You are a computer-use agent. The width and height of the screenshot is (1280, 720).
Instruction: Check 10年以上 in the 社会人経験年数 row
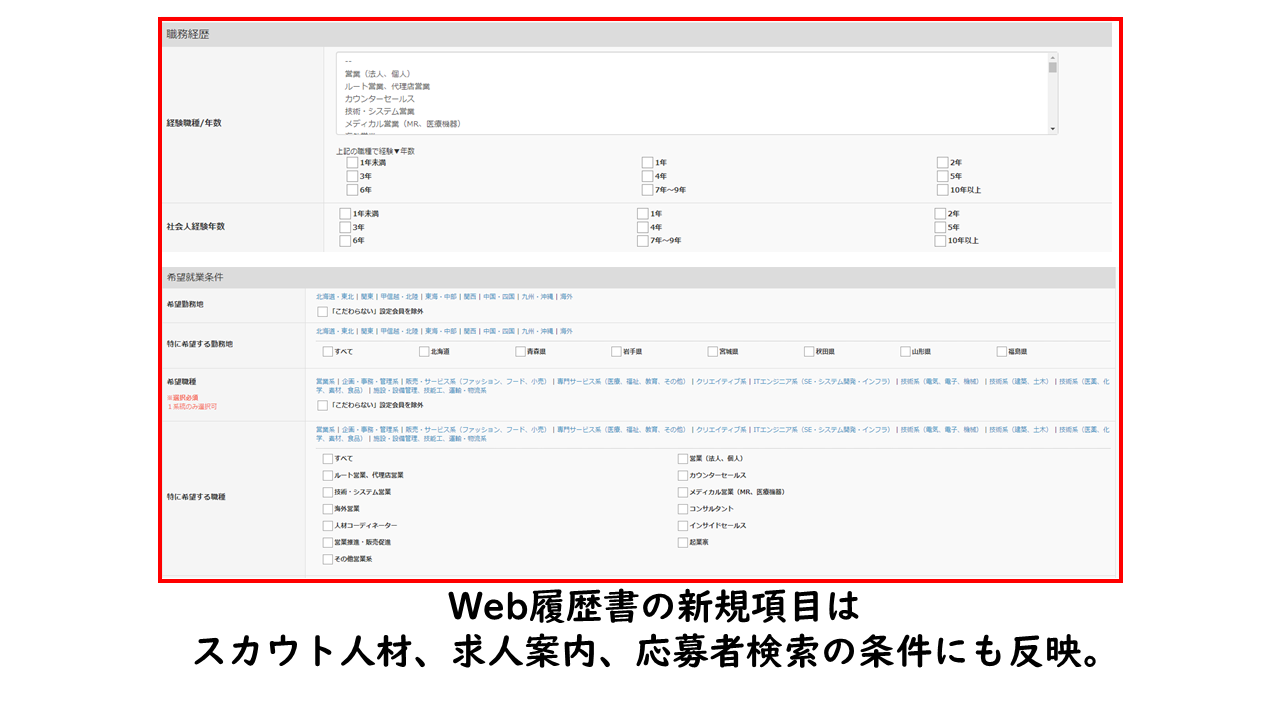coord(940,240)
